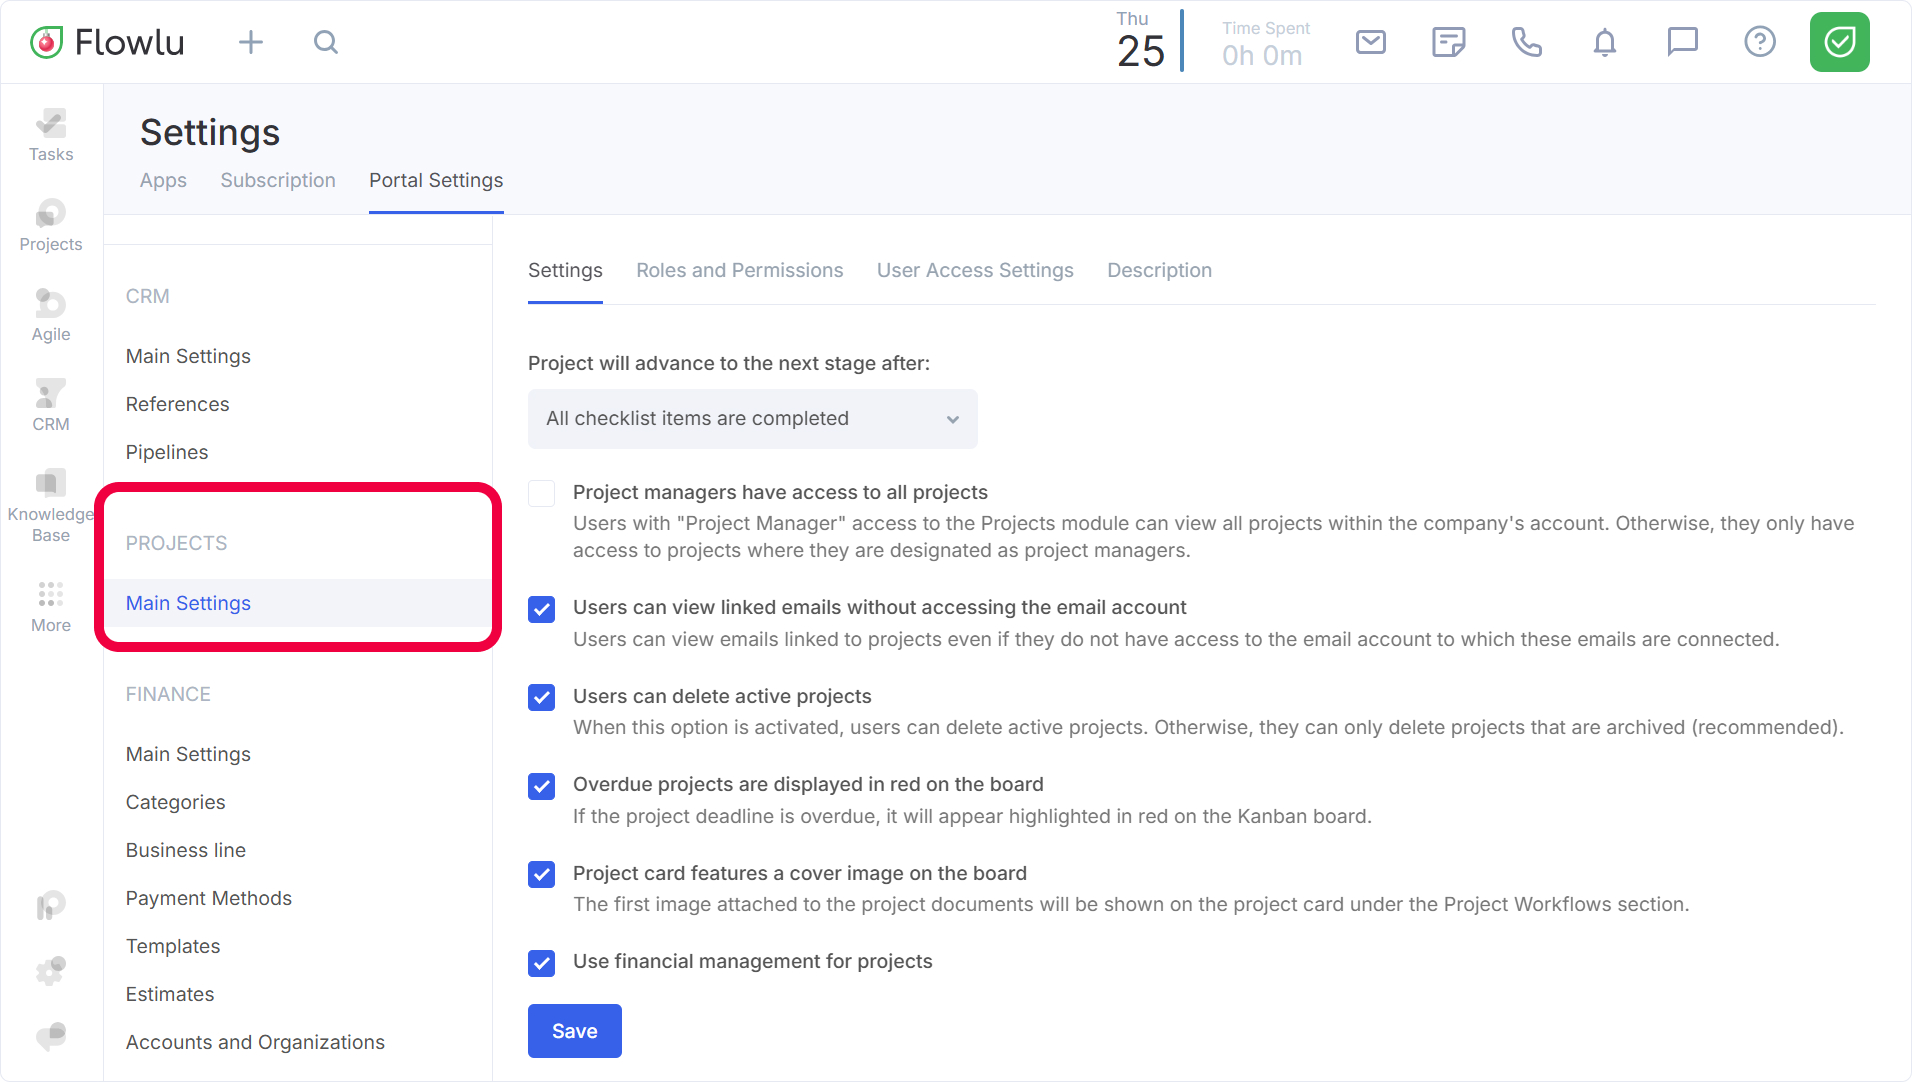Toggle use financial management for projects

point(542,963)
